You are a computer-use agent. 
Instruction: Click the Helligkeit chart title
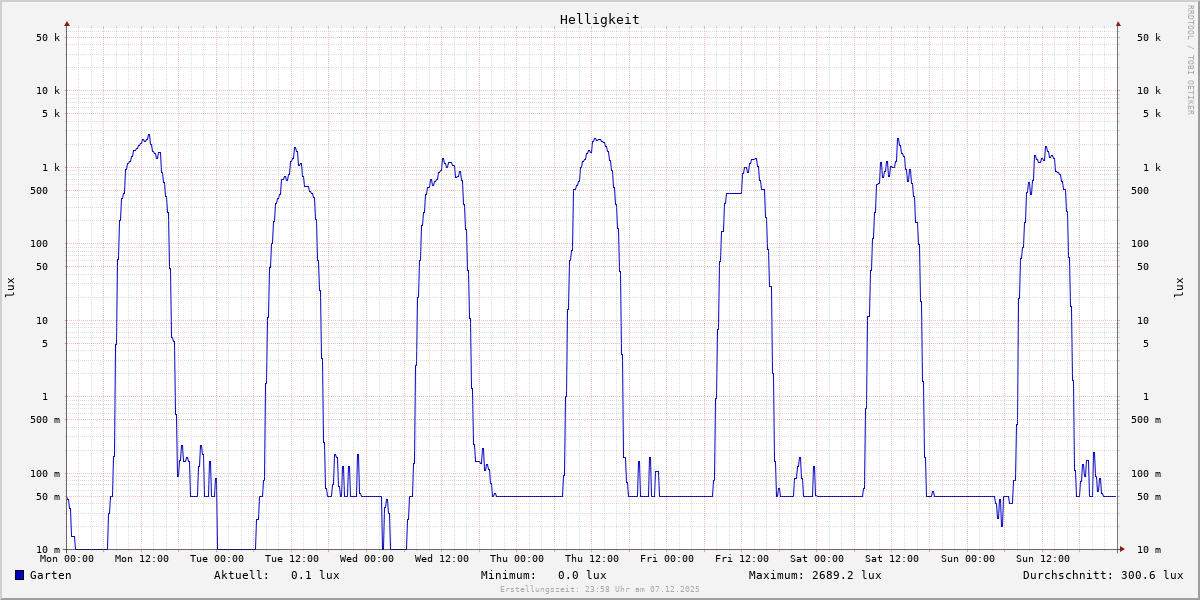[x=599, y=19]
